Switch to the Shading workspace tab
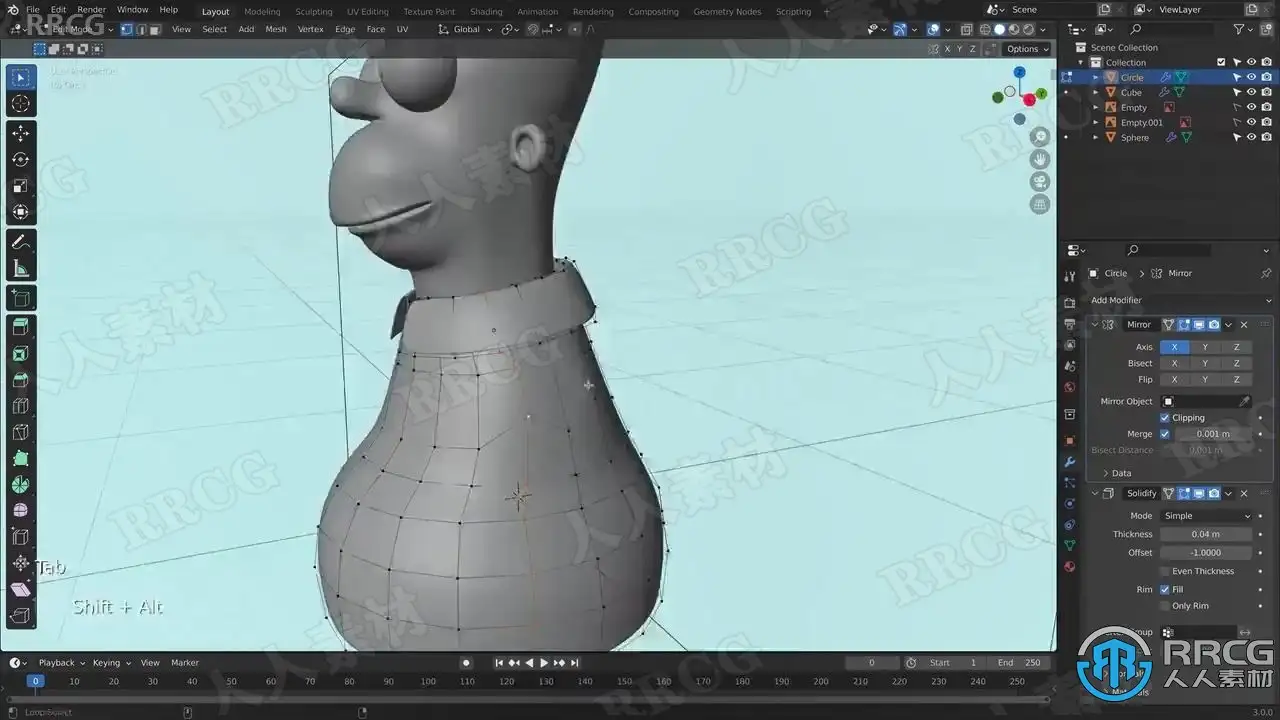The image size is (1280, 720). 486,12
